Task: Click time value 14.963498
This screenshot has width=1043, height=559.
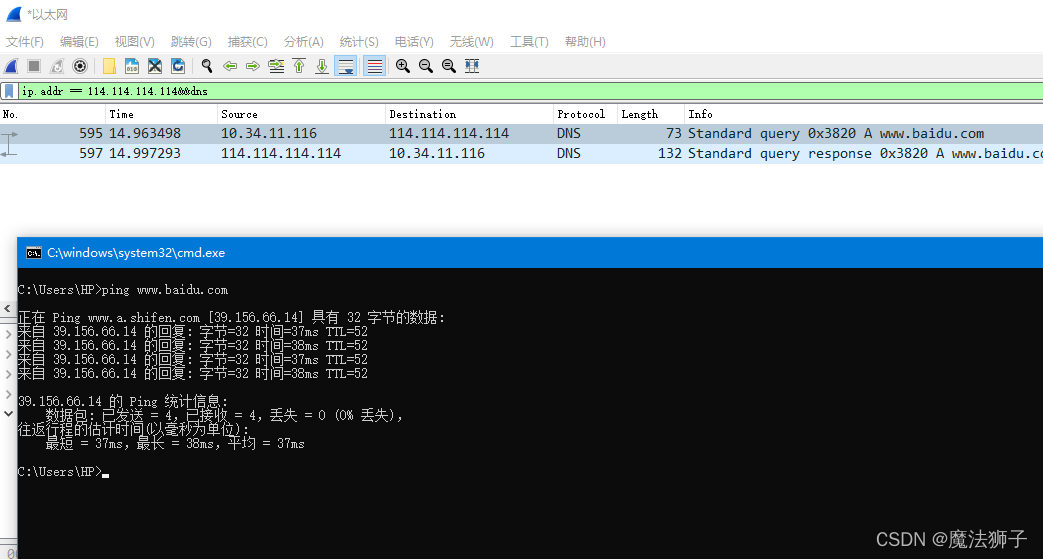Action: coord(145,133)
